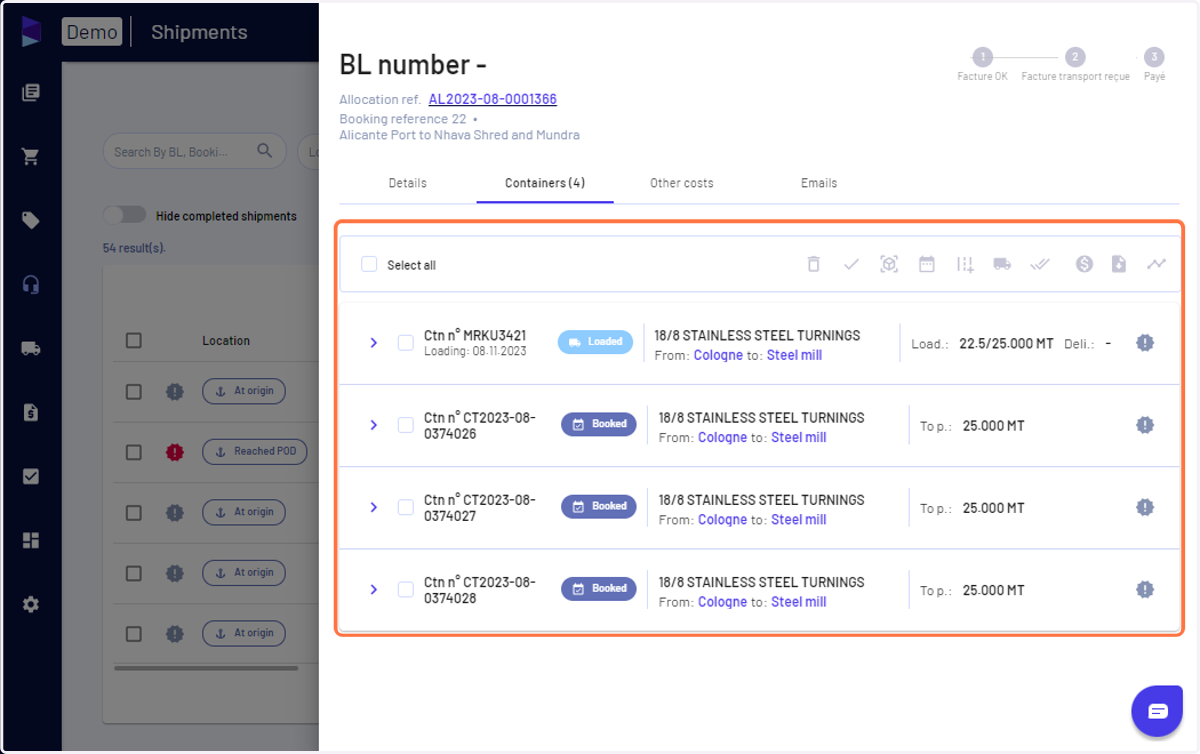Open the dashboard grid icon in sidebar
This screenshot has width=1200, height=754.
31,540
